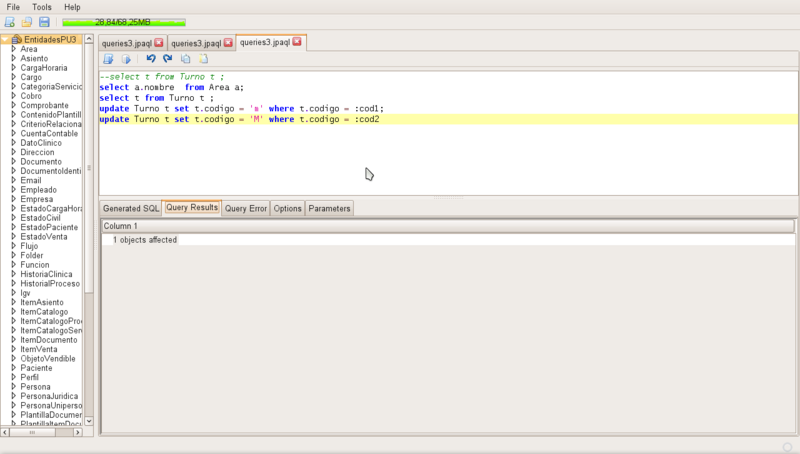
Task: Open the Query Error tab
Action: tap(246, 208)
